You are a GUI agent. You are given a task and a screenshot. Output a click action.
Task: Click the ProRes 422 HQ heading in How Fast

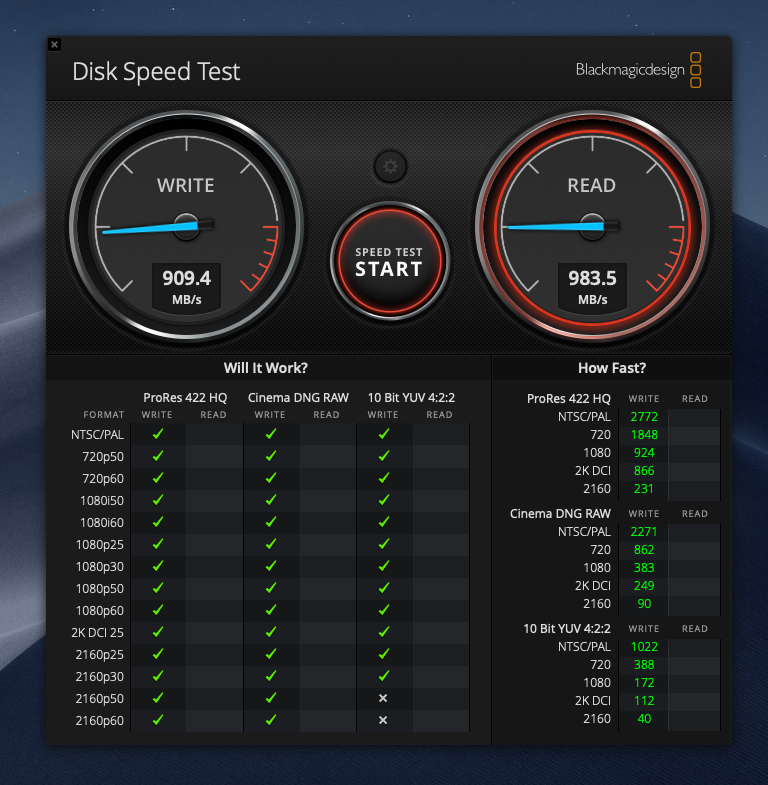(x=569, y=399)
